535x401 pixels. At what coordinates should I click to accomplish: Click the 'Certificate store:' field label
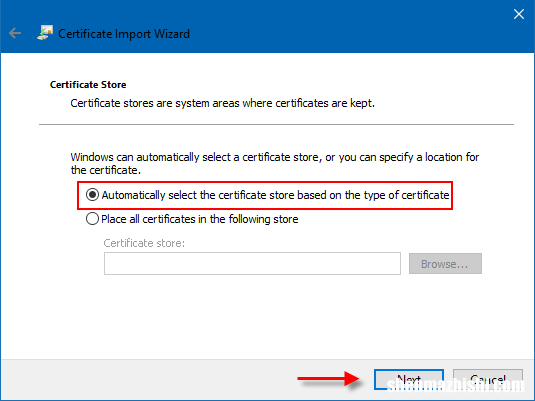click(144, 243)
